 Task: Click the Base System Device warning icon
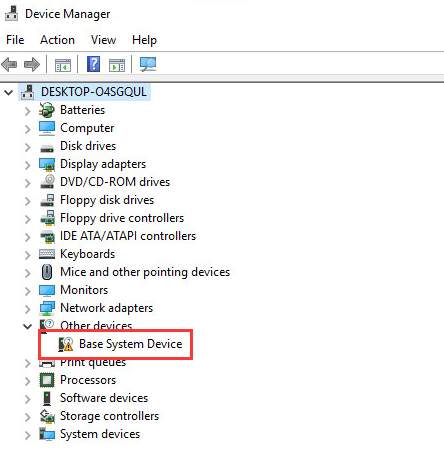pyautogui.click(x=66, y=344)
